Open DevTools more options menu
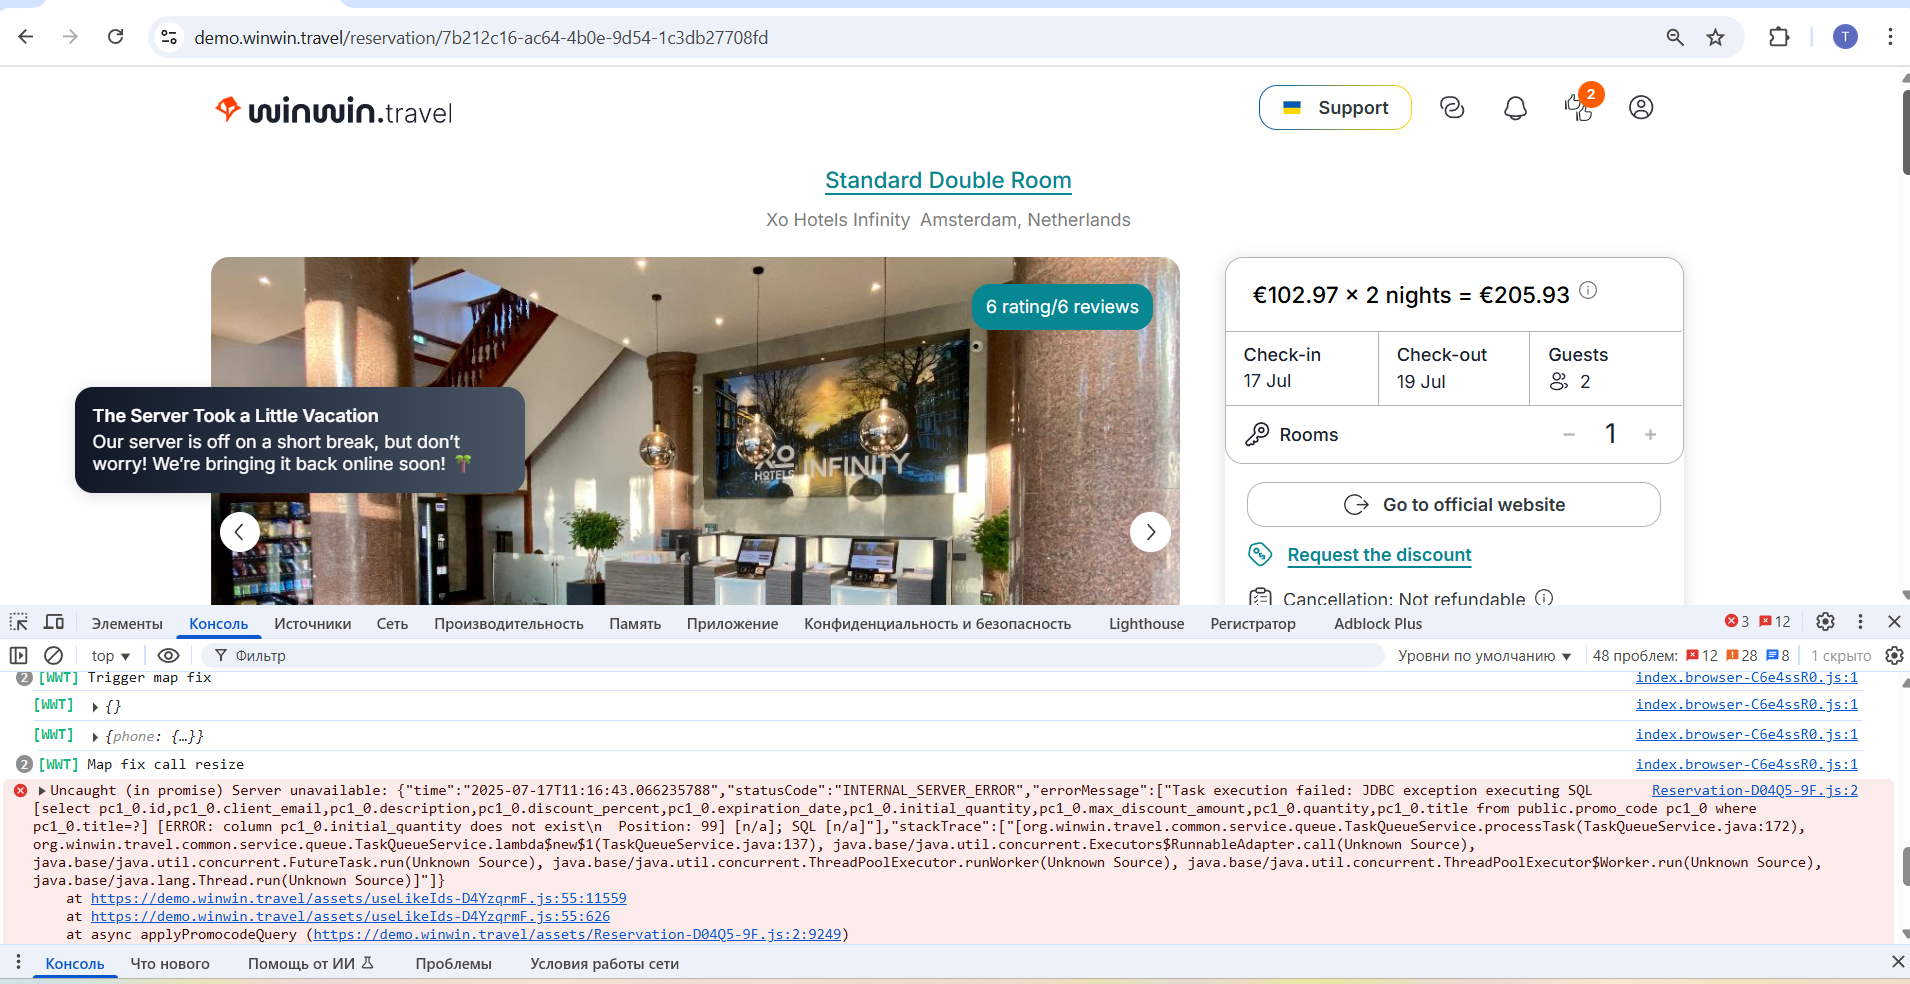 click(x=1860, y=622)
